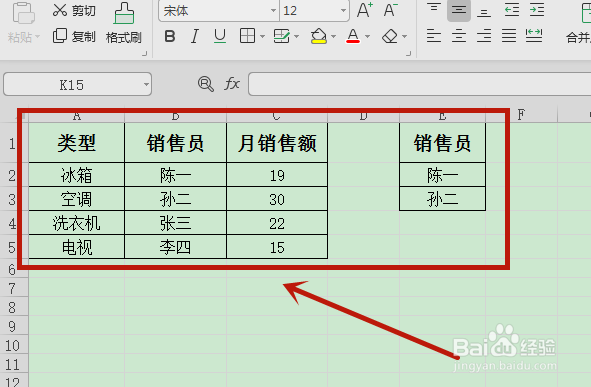Image resolution: width=591 pixels, height=387 pixels.
Task: Click the Cut (剪切) scissors button
Action: pos(74,11)
